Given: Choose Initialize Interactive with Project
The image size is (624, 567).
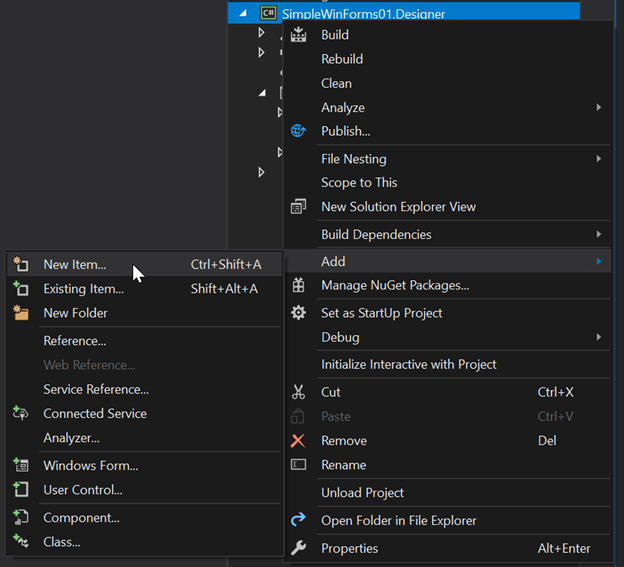Looking at the screenshot, I should [448, 364].
